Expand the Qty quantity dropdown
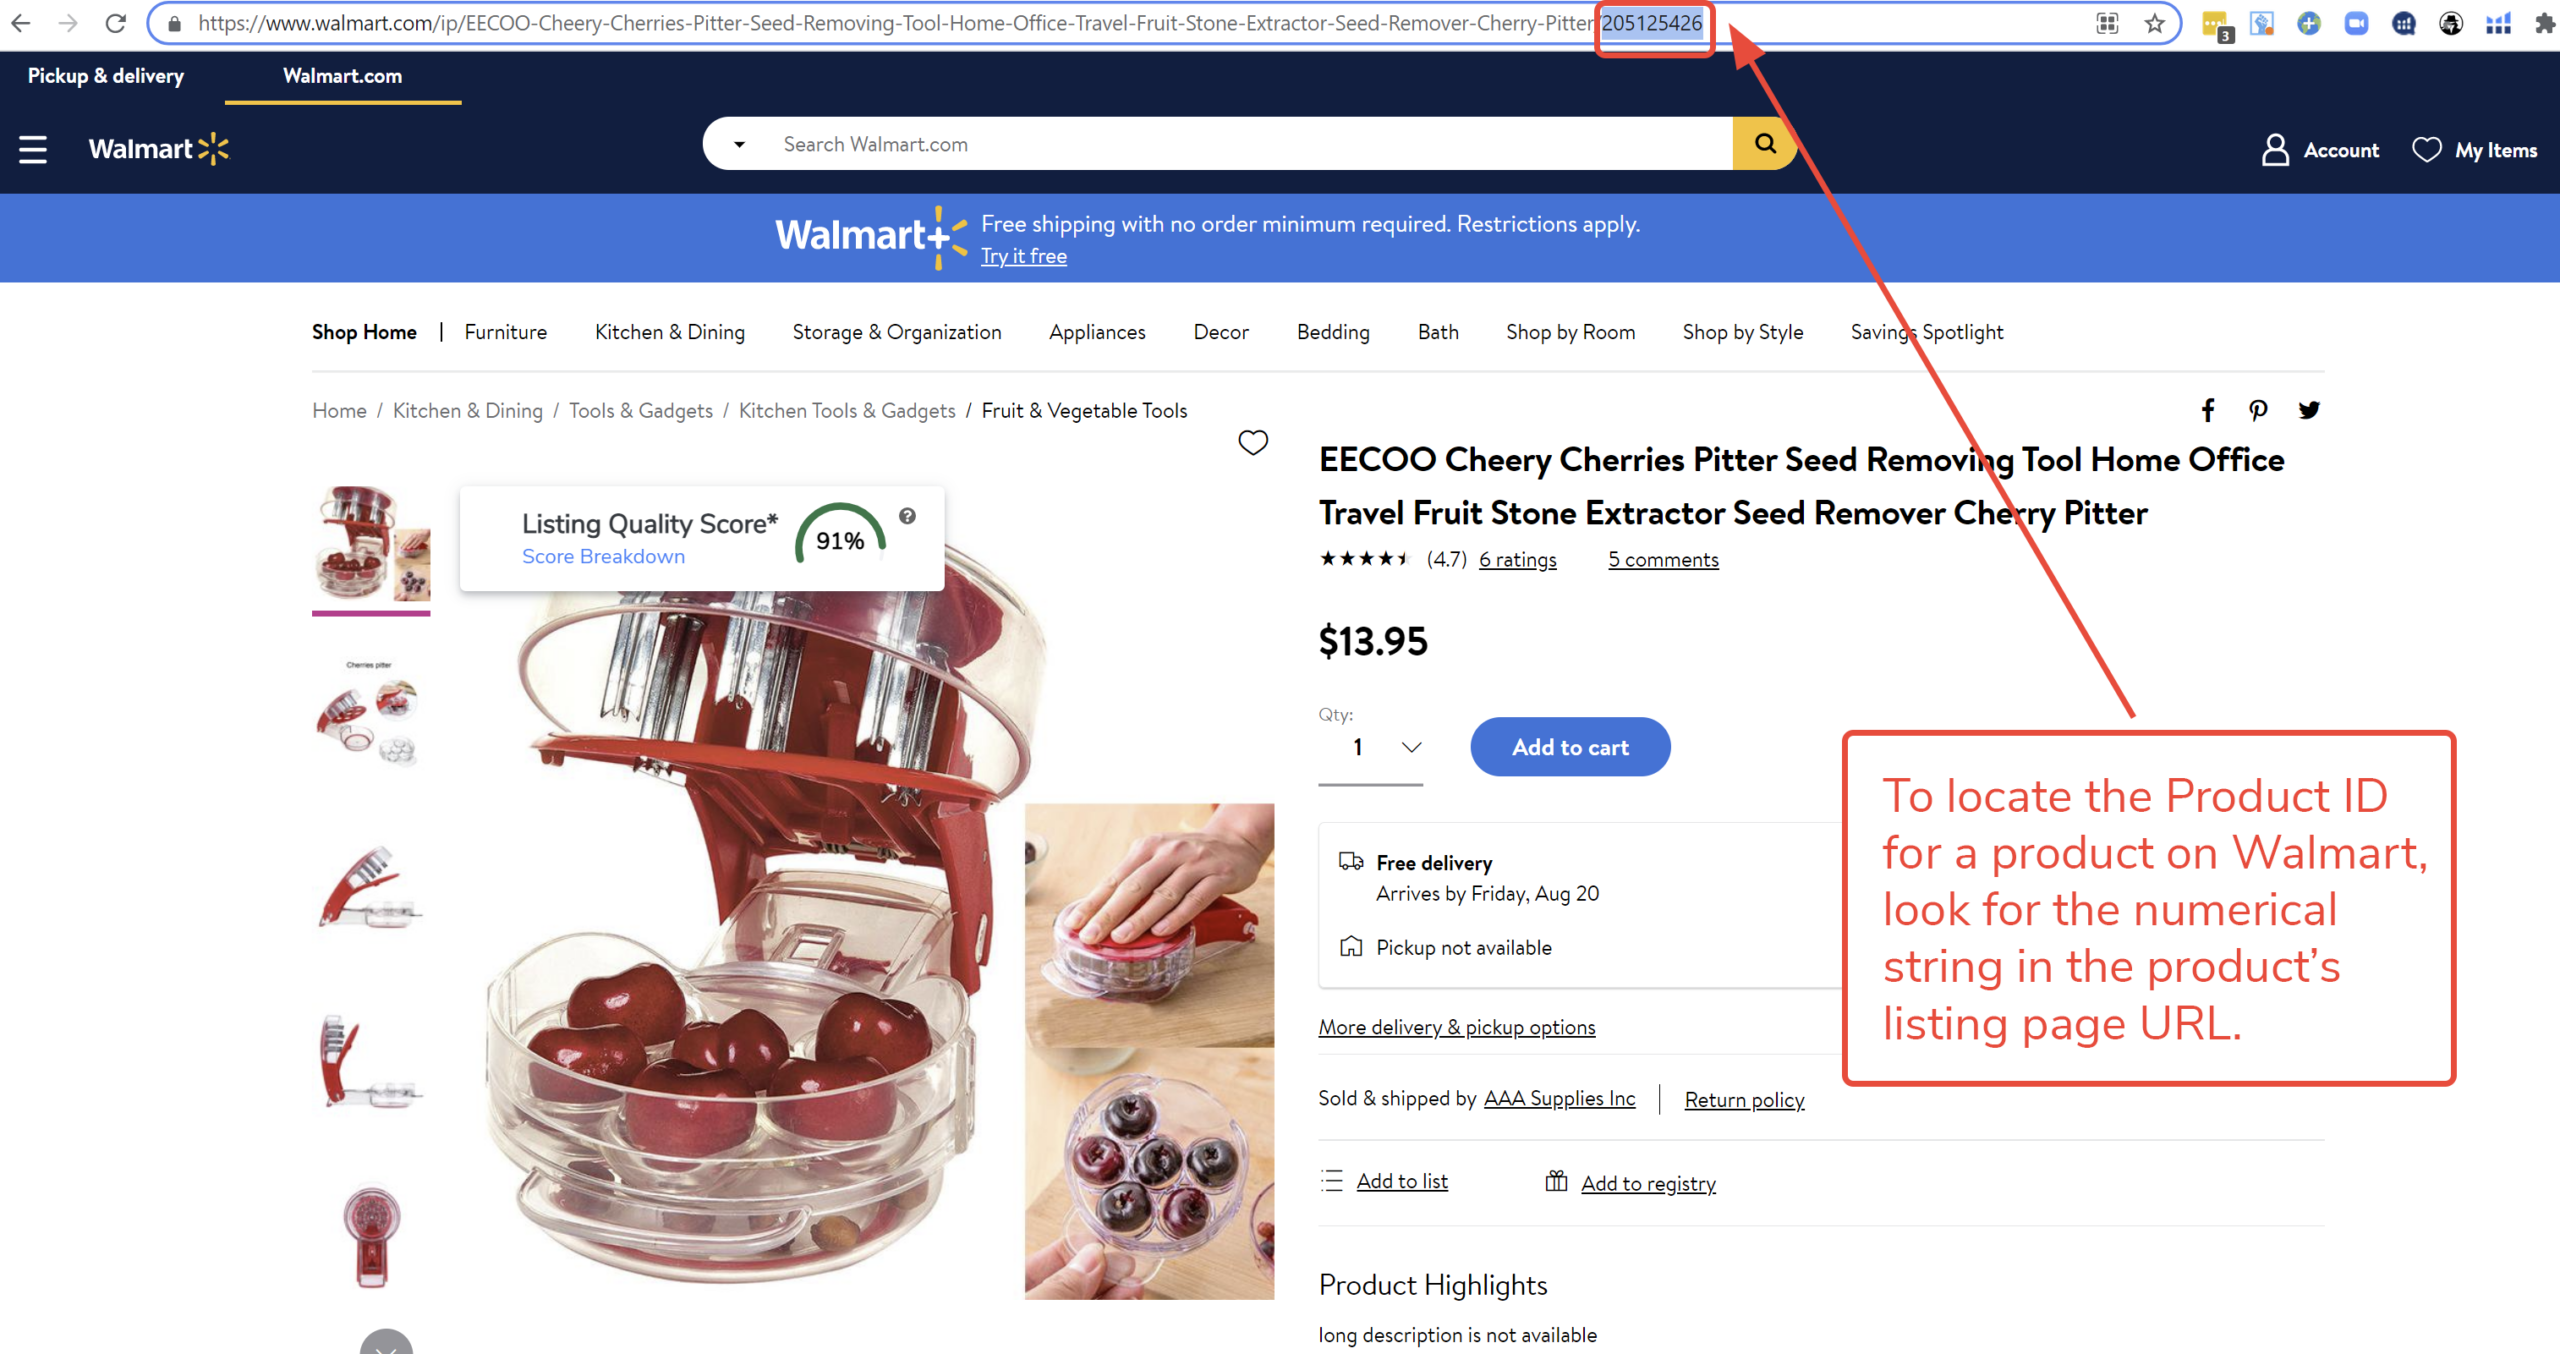The width and height of the screenshot is (2560, 1354). [1371, 747]
